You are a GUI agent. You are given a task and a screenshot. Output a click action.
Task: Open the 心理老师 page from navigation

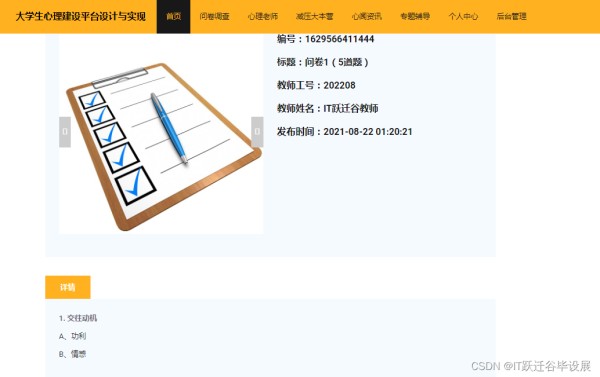pyautogui.click(x=262, y=16)
